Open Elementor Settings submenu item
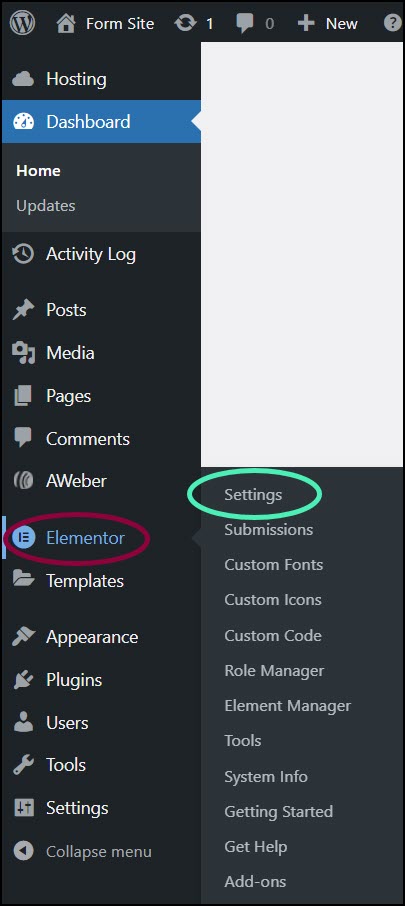This screenshot has height=906, width=405. point(253,495)
